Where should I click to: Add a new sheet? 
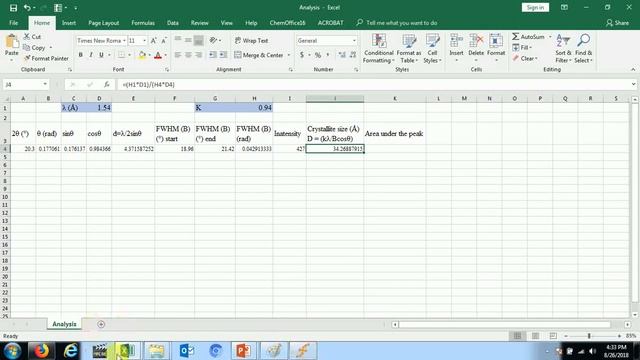pyautogui.click(x=101, y=324)
